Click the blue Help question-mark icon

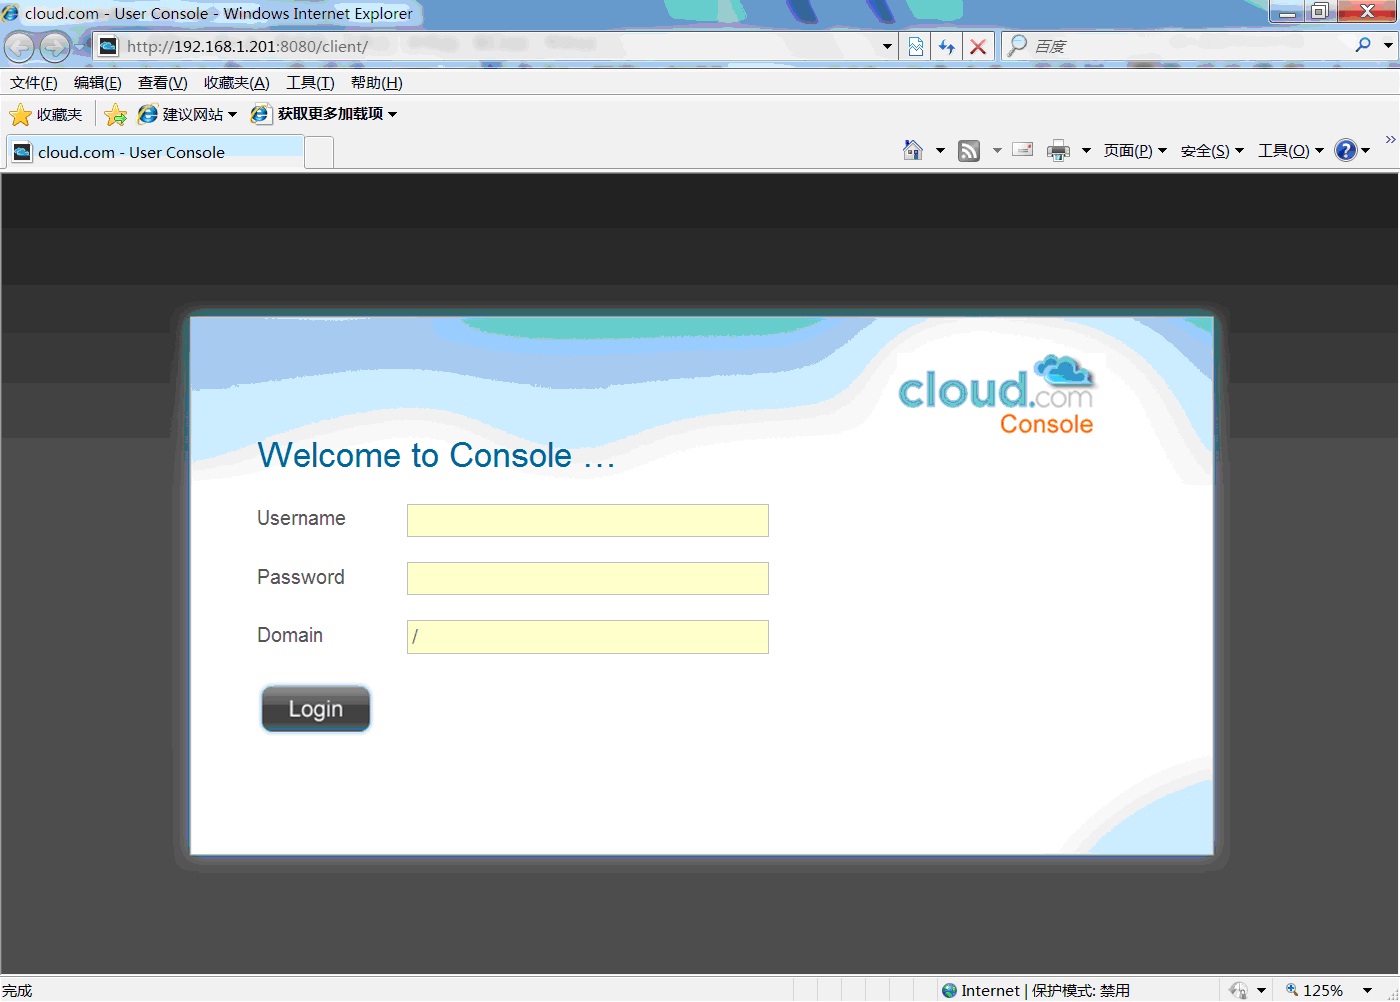click(x=1347, y=149)
